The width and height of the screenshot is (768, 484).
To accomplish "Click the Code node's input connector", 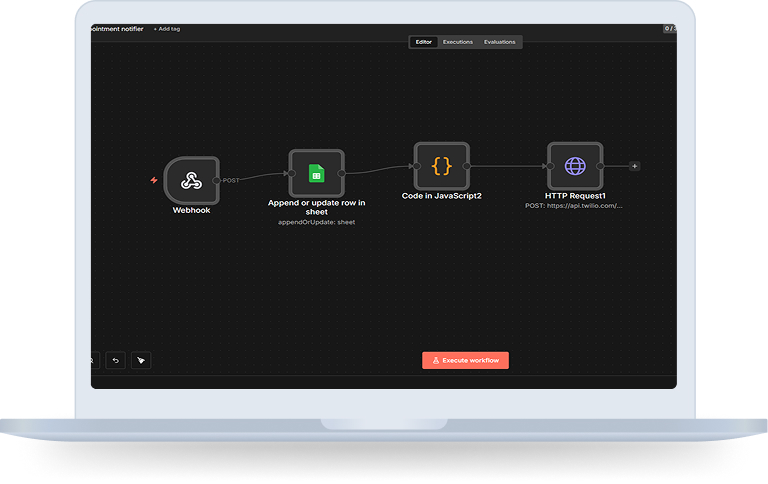I will tap(416, 166).
